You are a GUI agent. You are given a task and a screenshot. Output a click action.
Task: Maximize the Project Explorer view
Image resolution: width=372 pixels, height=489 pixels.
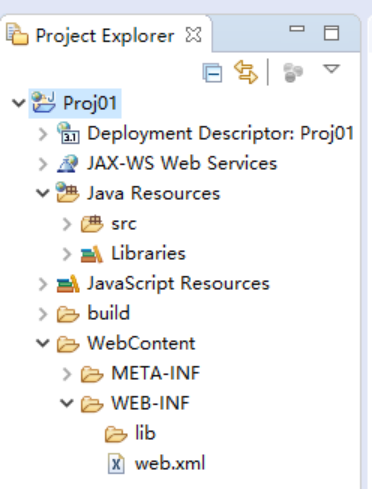click(x=331, y=33)
